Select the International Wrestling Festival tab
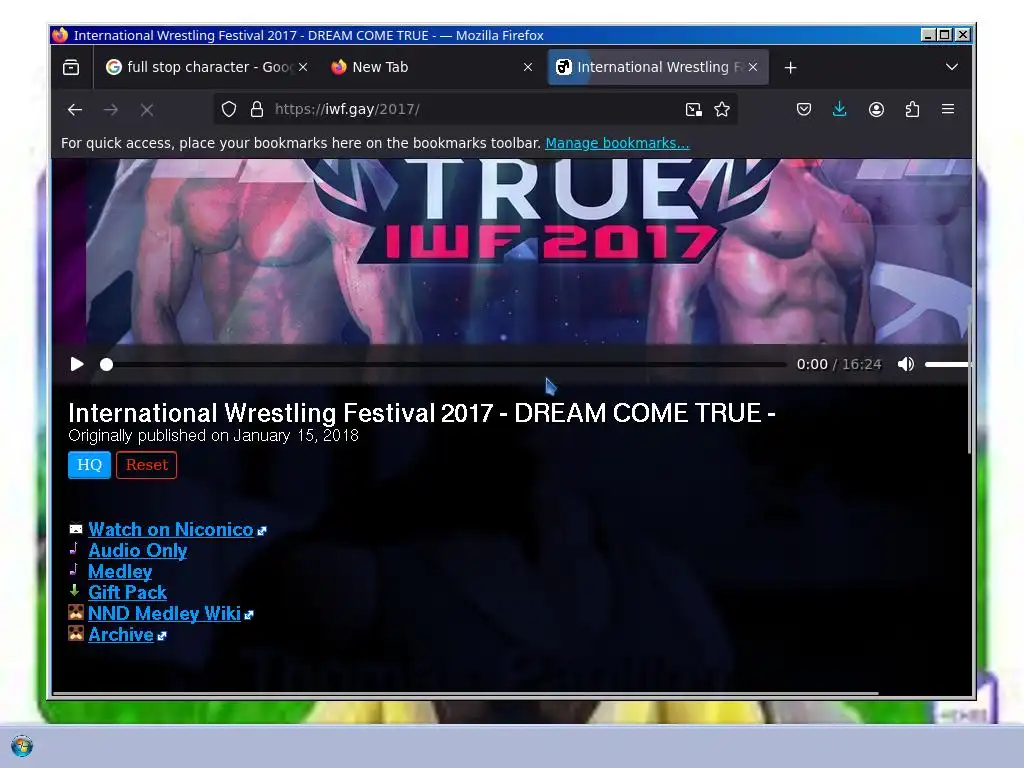 (x=658, y=67)
